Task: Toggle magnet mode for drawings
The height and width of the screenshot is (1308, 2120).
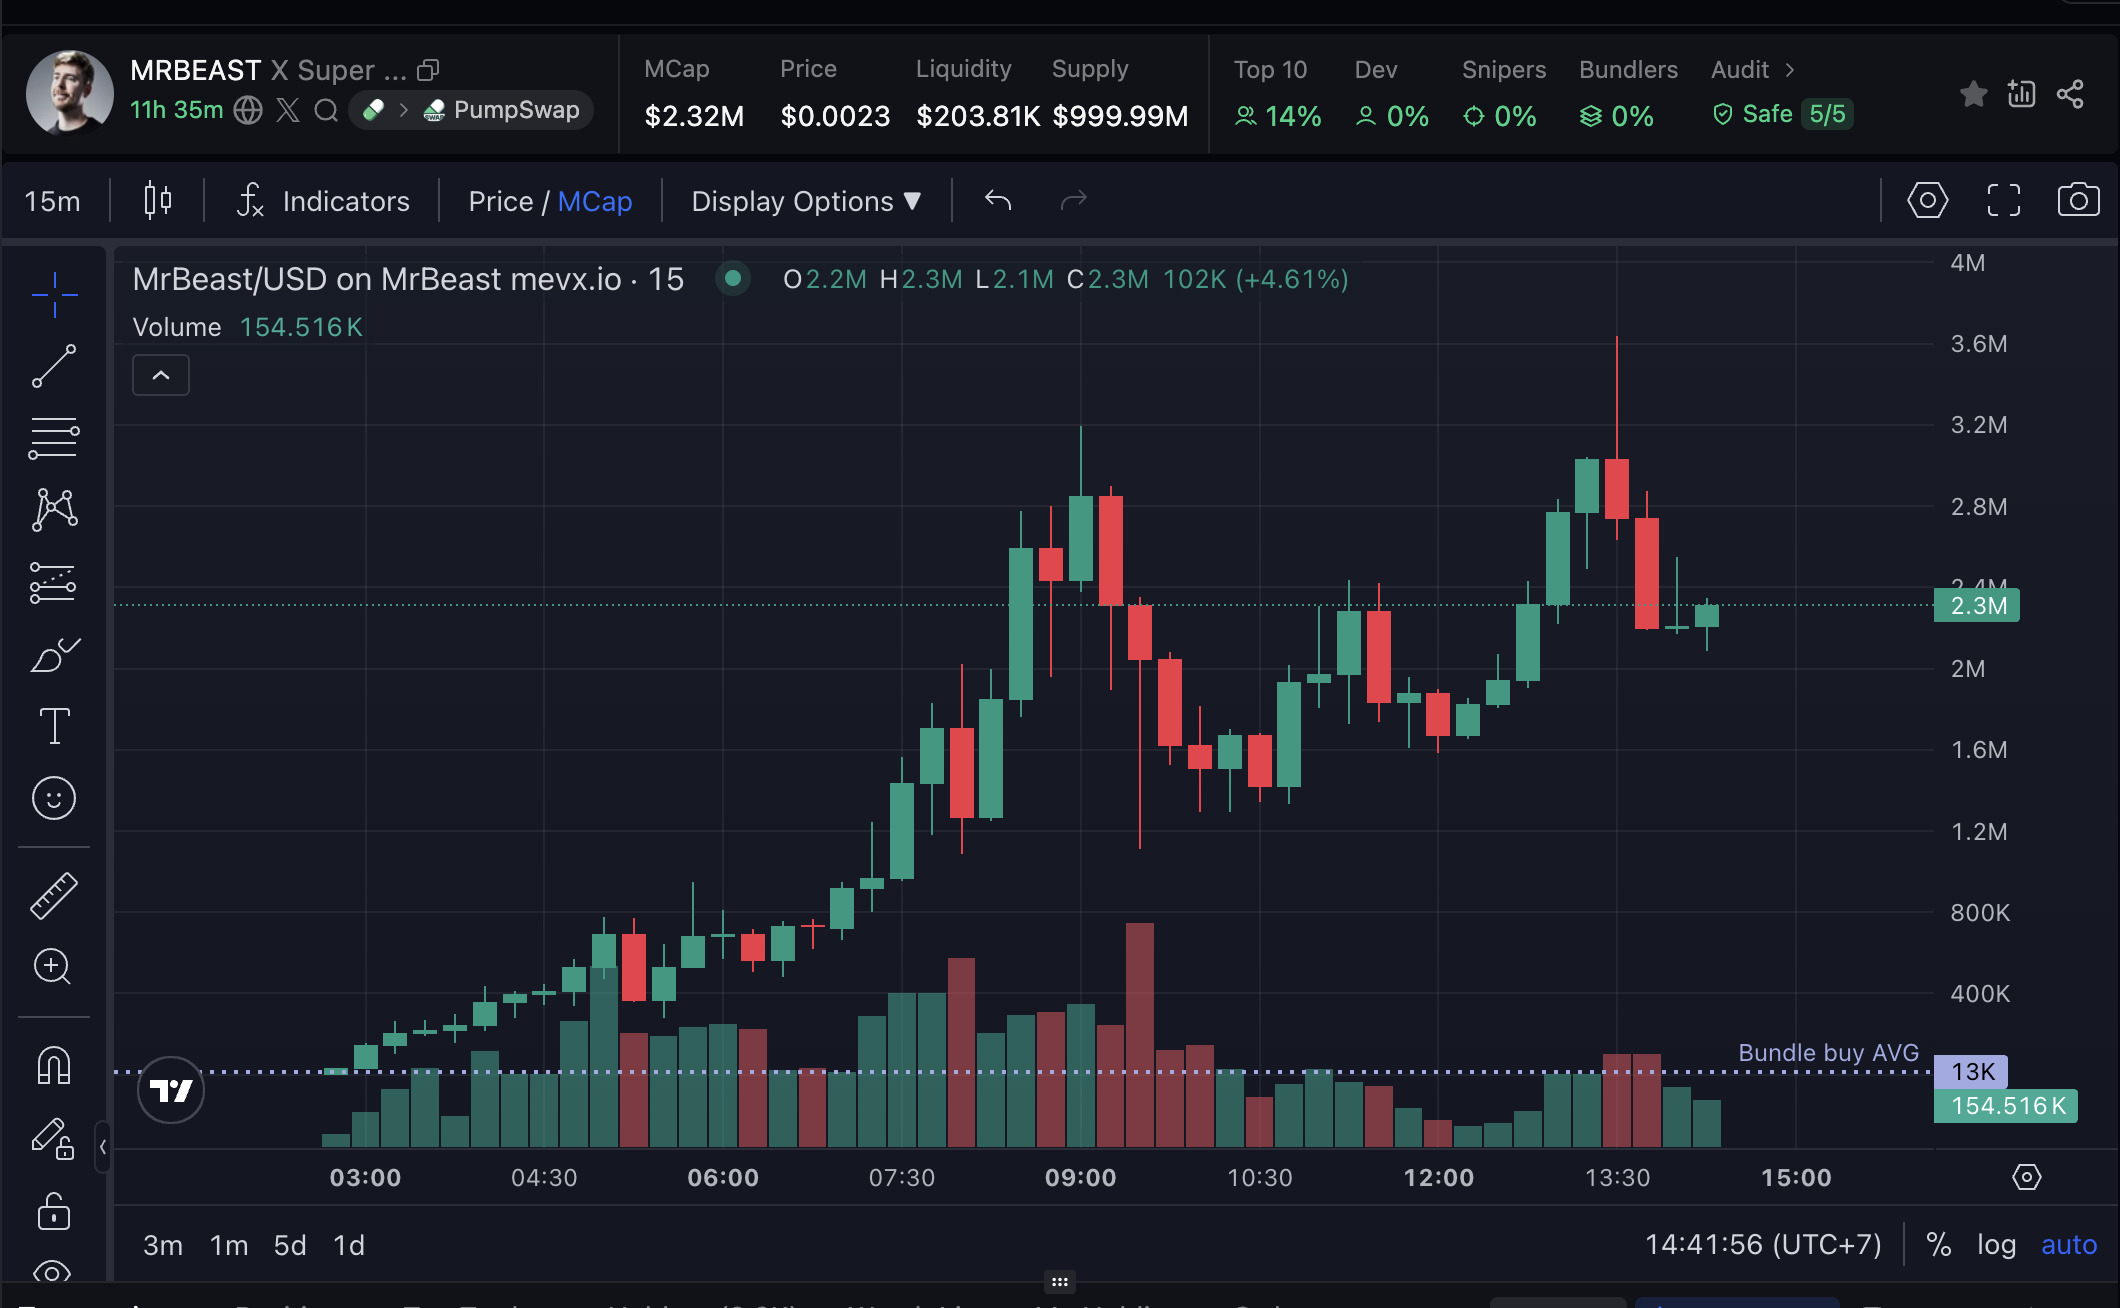Action: pyautogui.click(x=54, y=1065)
